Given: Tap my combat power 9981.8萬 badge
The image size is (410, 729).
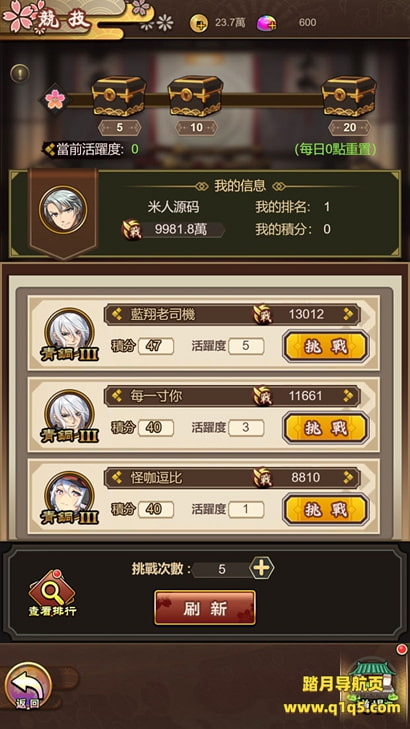Looking at the screenshot, I should (x=173, y=230).
